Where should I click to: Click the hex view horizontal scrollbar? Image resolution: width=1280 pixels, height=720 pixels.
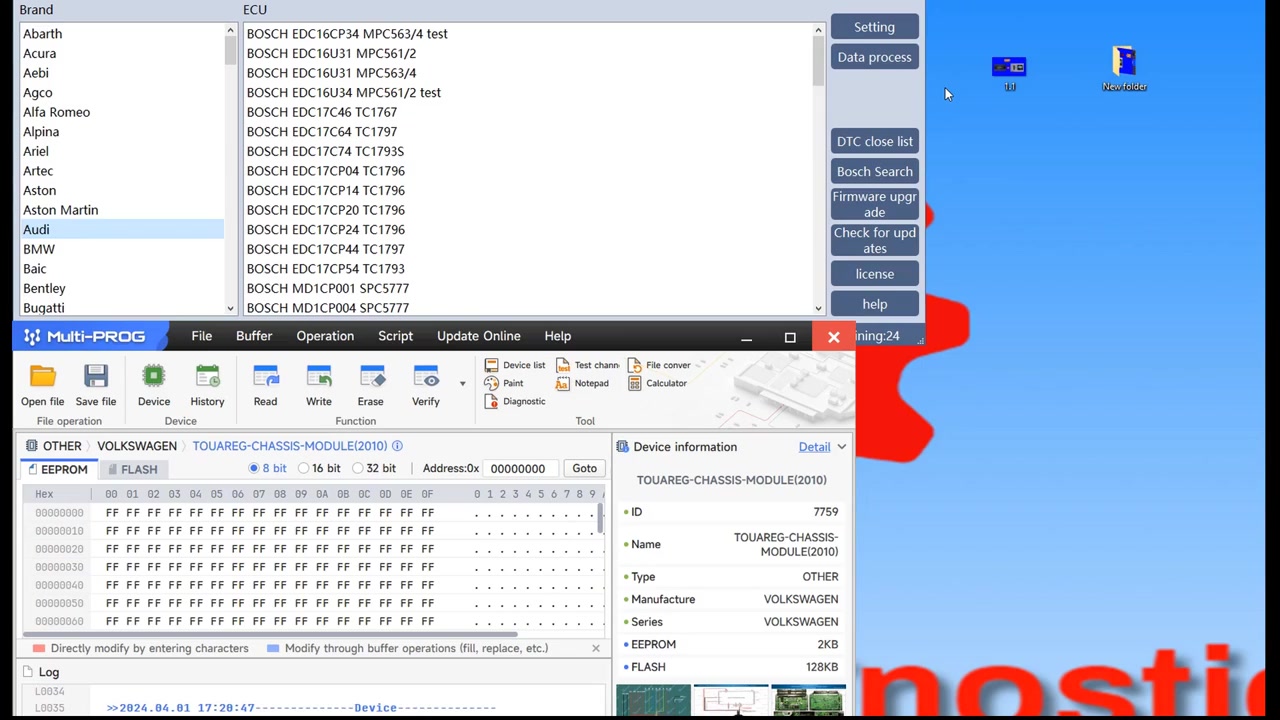click(x=270, y=634)
